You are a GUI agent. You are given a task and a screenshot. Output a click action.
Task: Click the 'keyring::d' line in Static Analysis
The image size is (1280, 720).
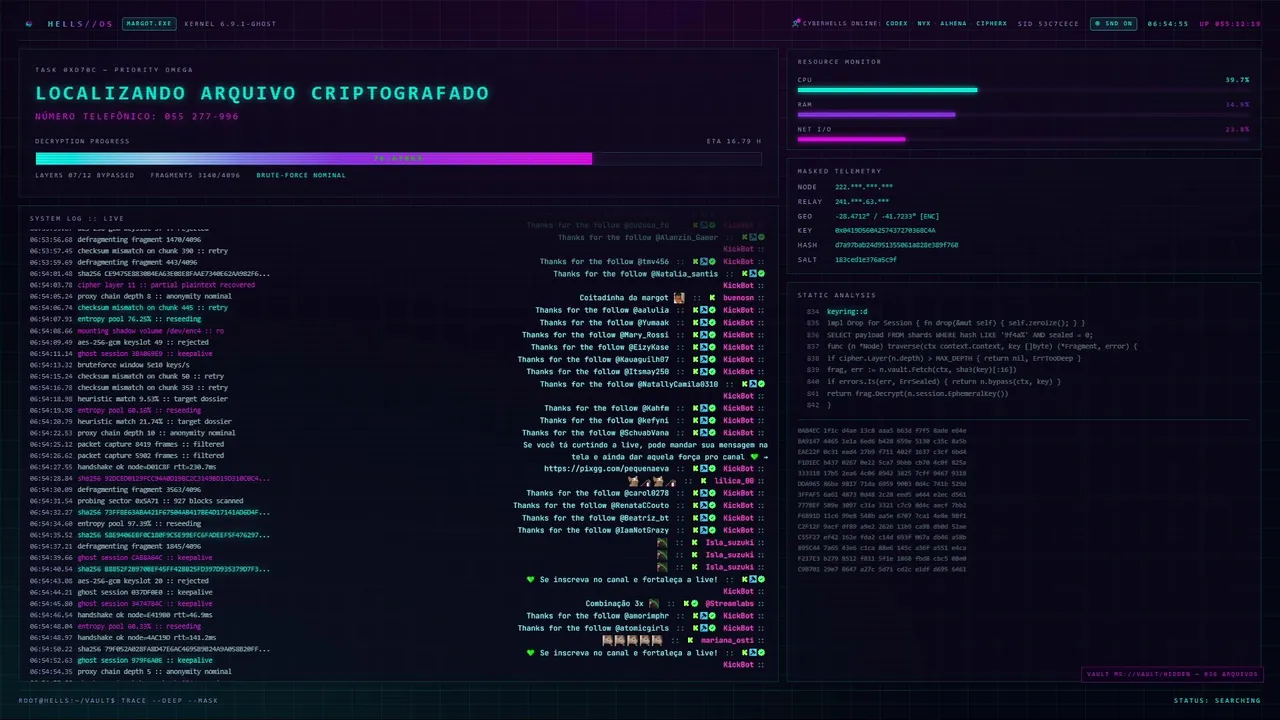(847, 312)
